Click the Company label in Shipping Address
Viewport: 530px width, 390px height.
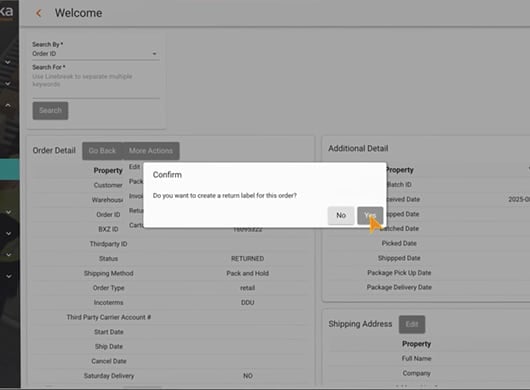tap(416, 373)
